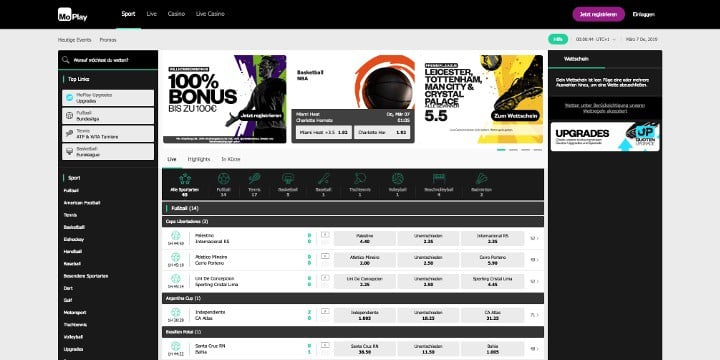Screen dimensions: 720x360
Task: Open the Fußball Bundesliga top link
Action: pos(108,116)
